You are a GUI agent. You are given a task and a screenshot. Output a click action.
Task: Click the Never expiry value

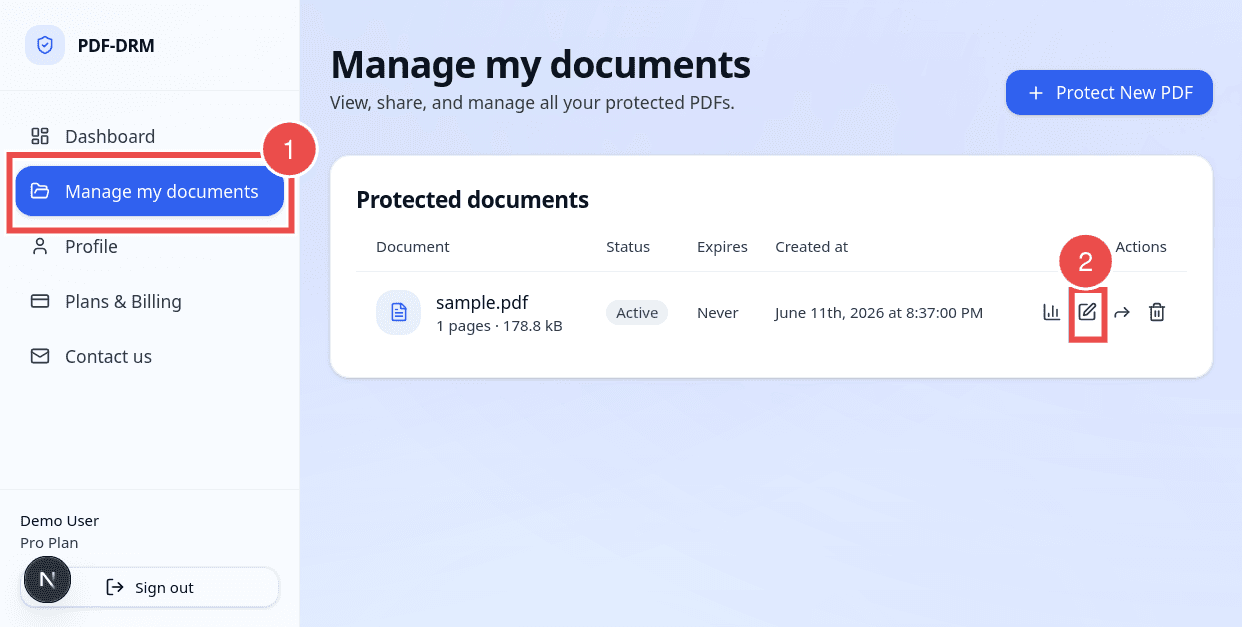coord(718,313)
